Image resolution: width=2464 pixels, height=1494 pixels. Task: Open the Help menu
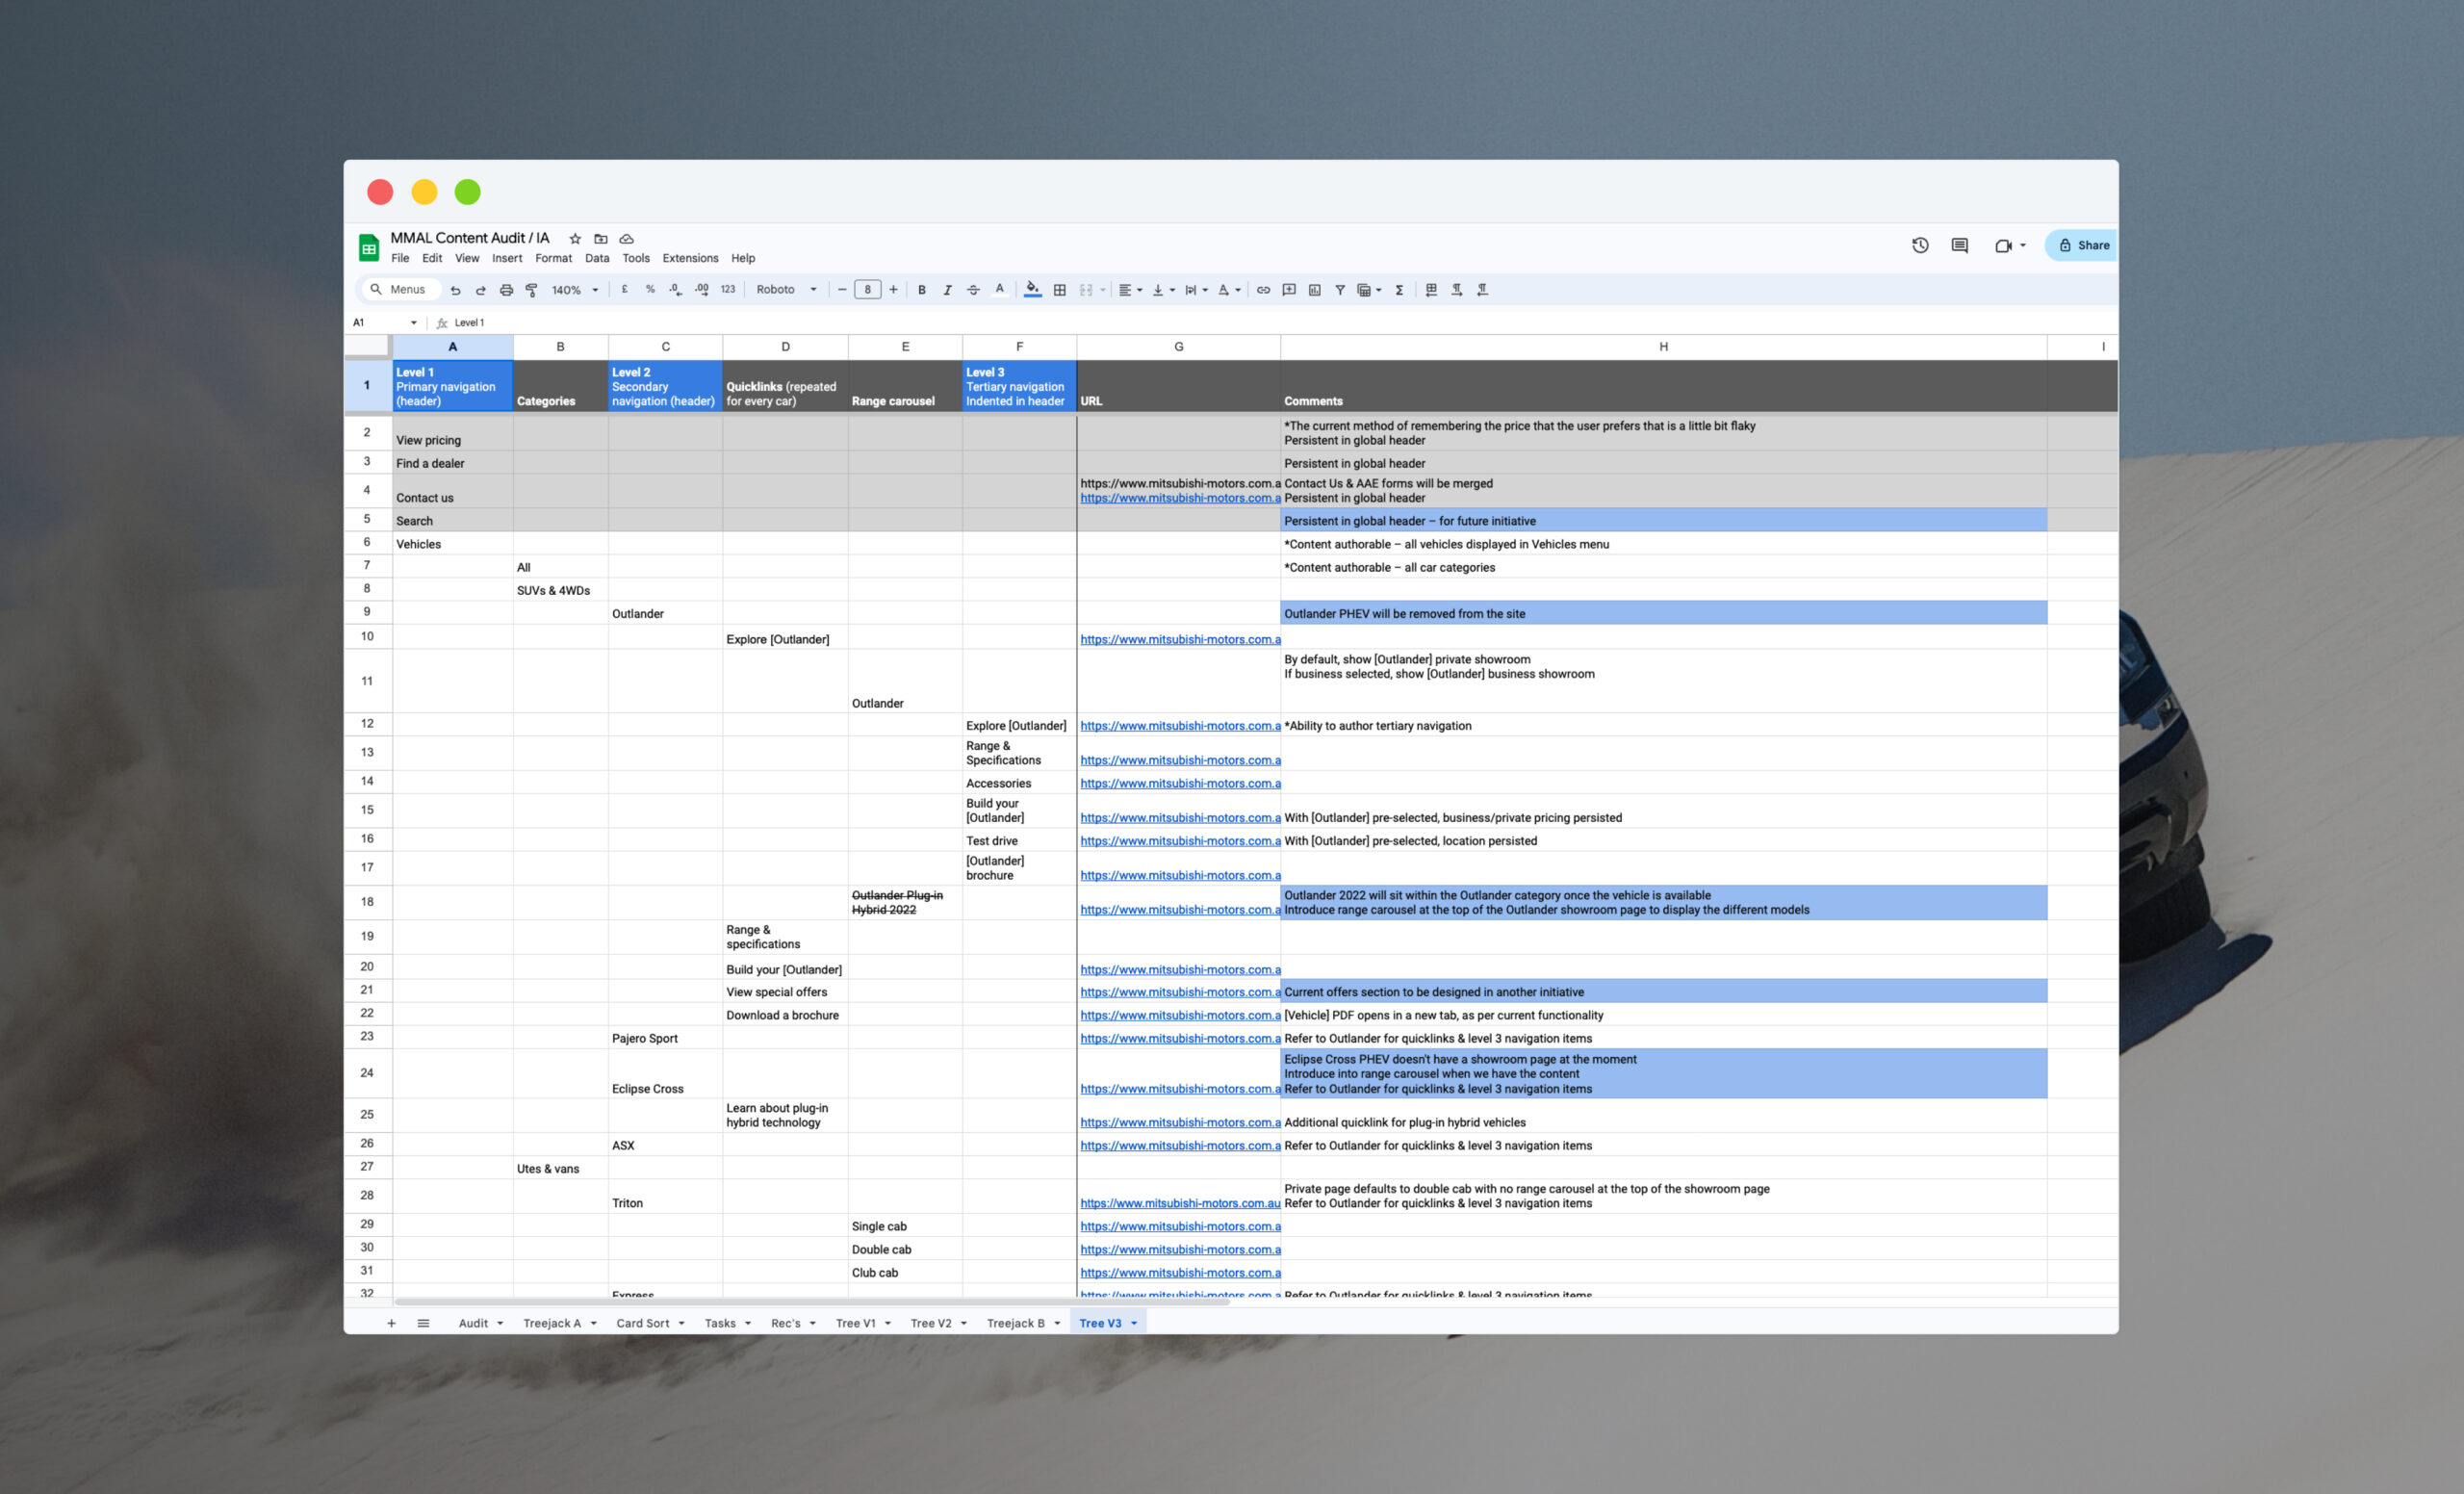pos(743,258)
